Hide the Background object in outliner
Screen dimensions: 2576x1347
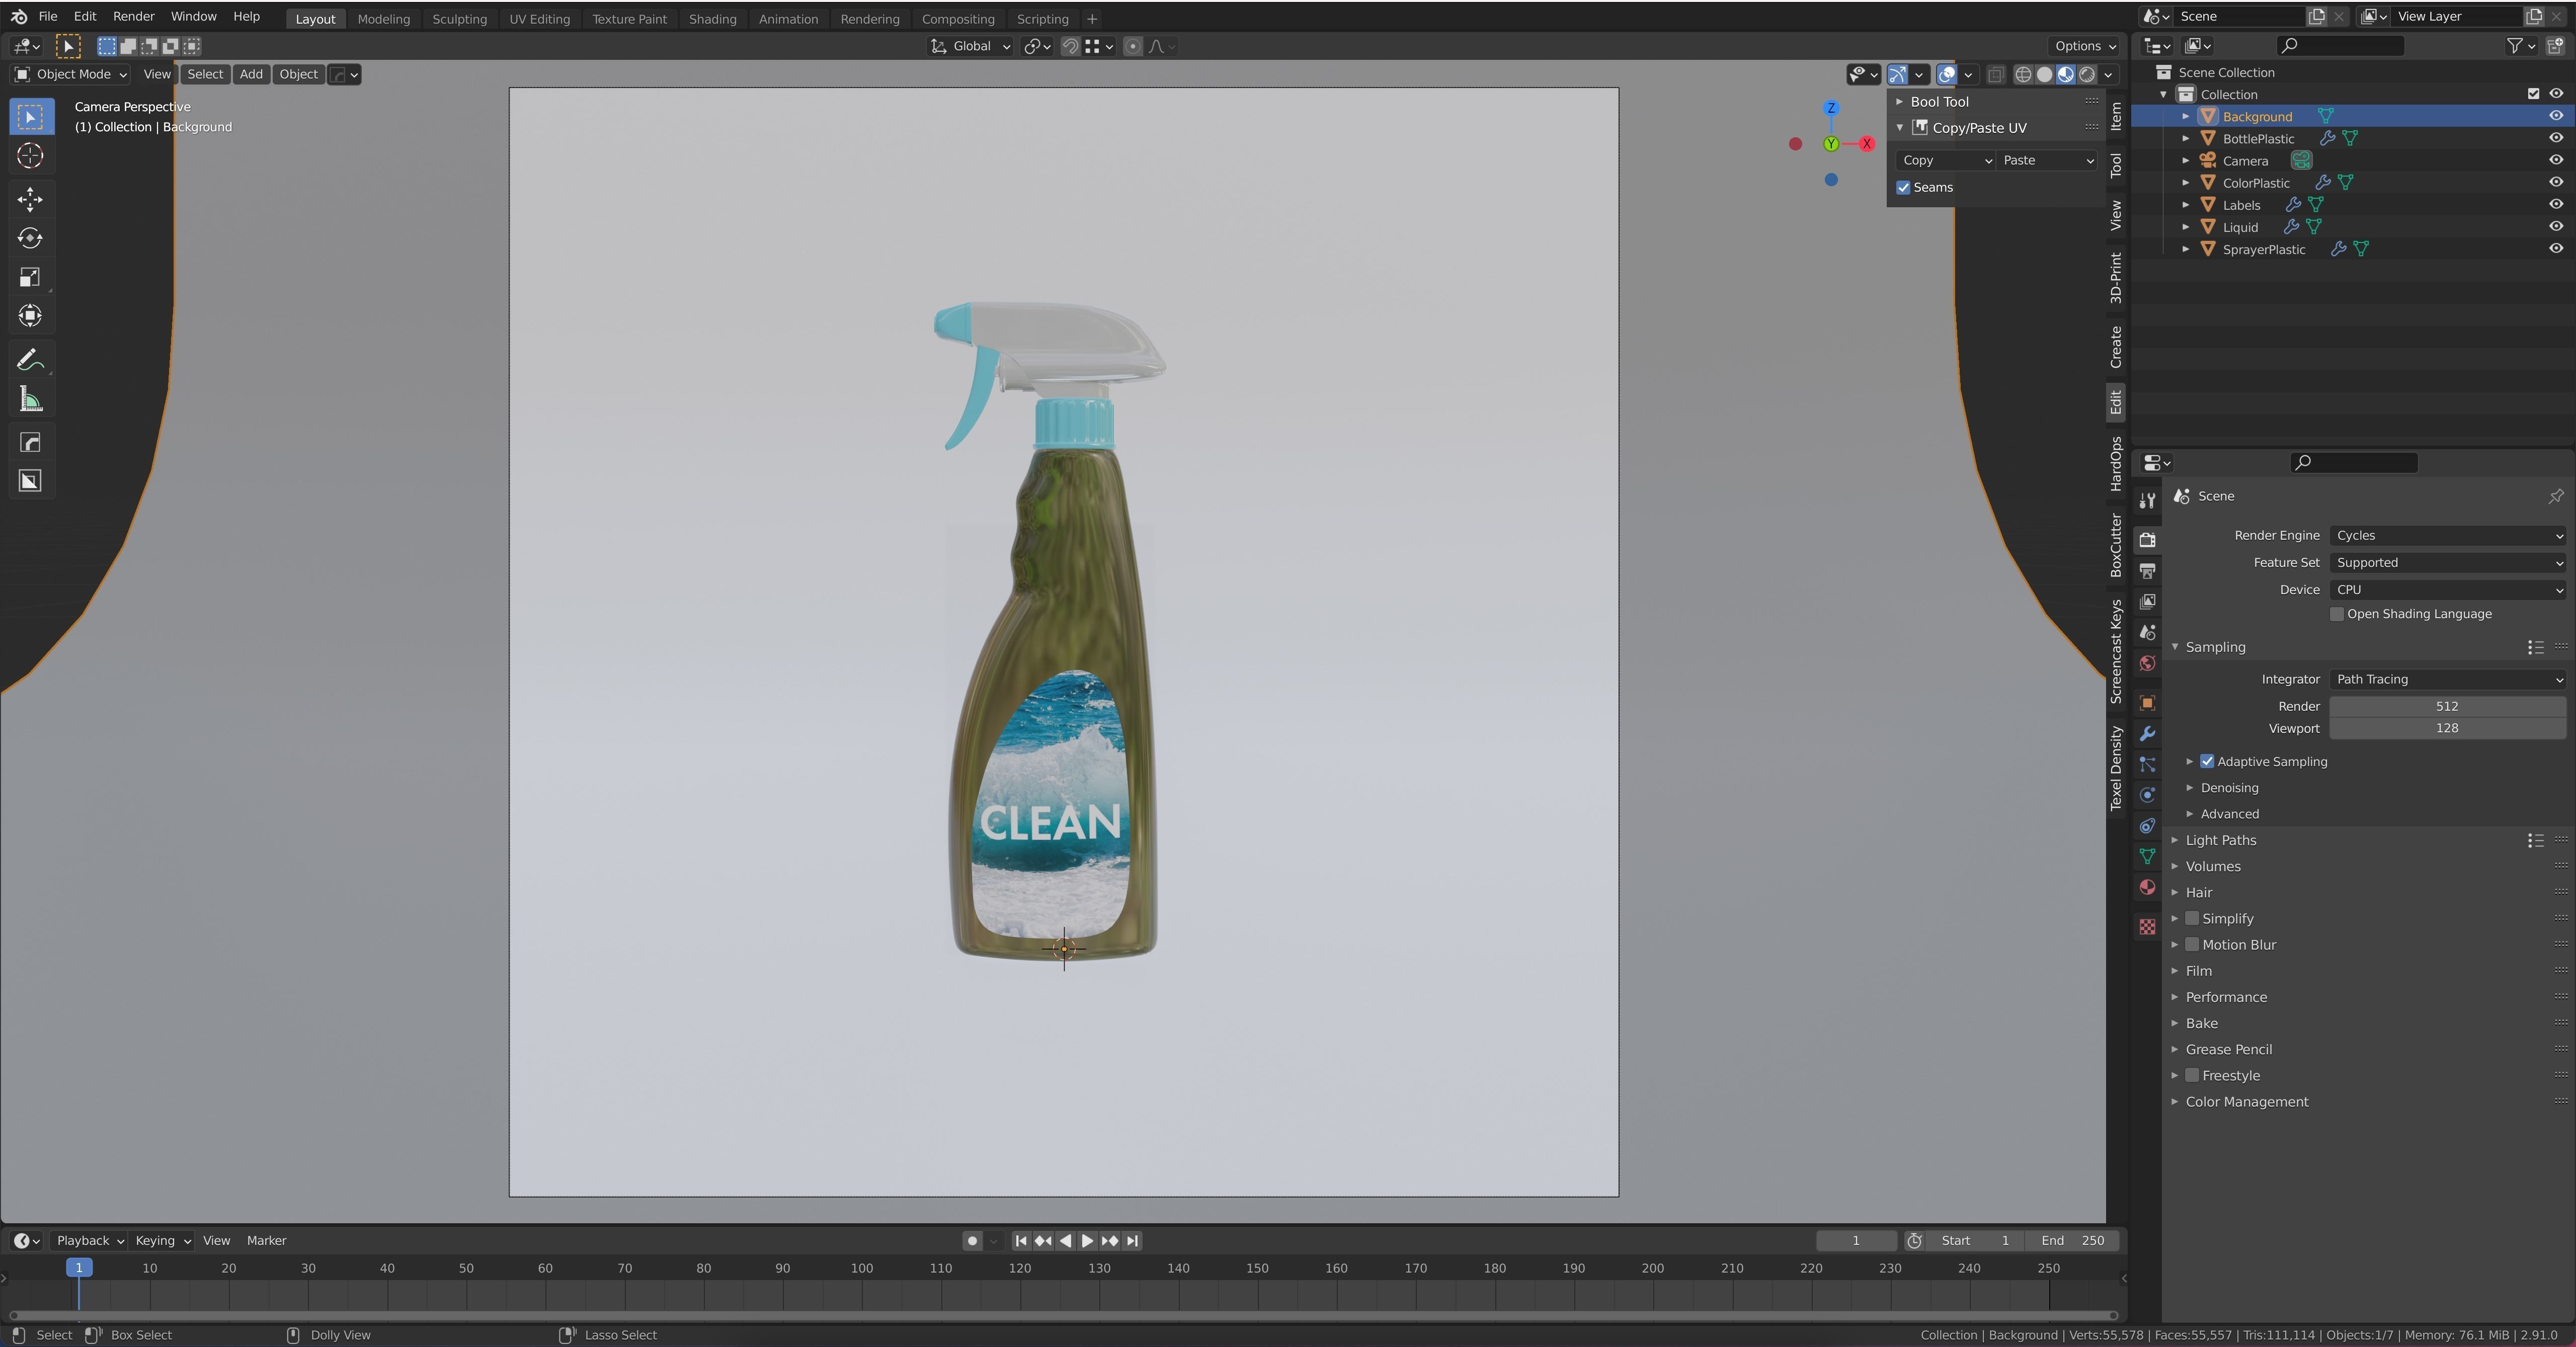2555,116
